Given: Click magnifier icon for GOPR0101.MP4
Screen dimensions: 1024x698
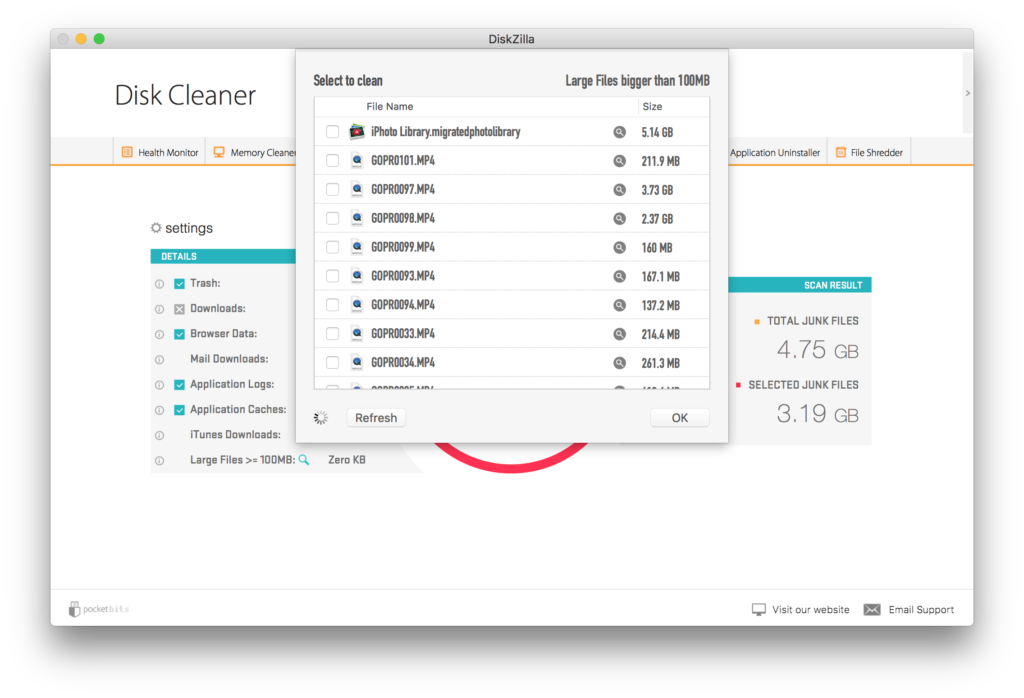Looking at the screenshot, I should [619, 161].
